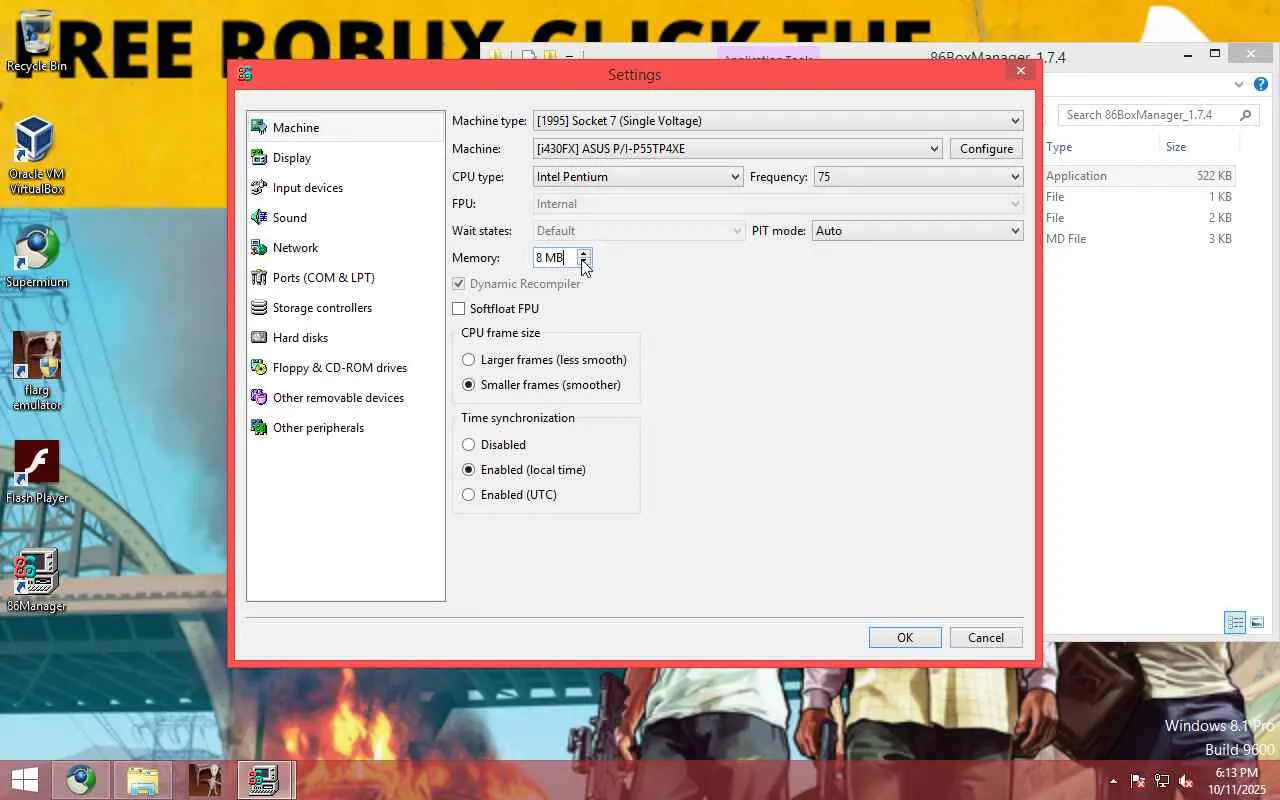Click the Explorer search magnifier icon

click(x=1246, y=115)
